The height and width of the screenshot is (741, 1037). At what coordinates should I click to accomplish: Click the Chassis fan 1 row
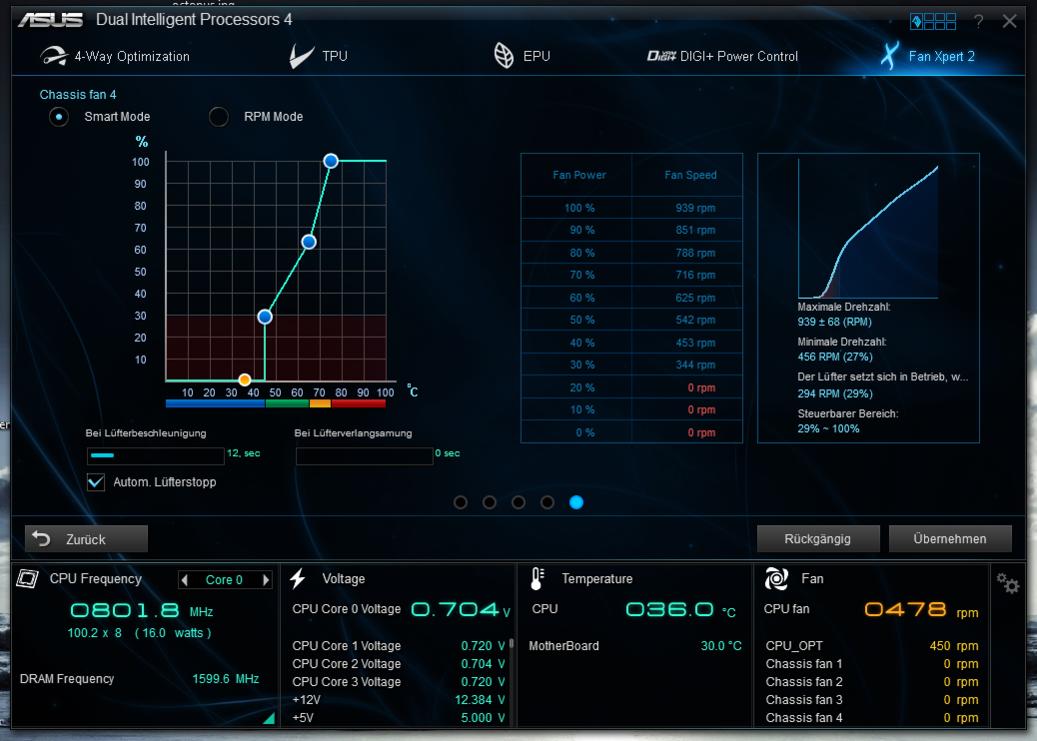point(872,664)
